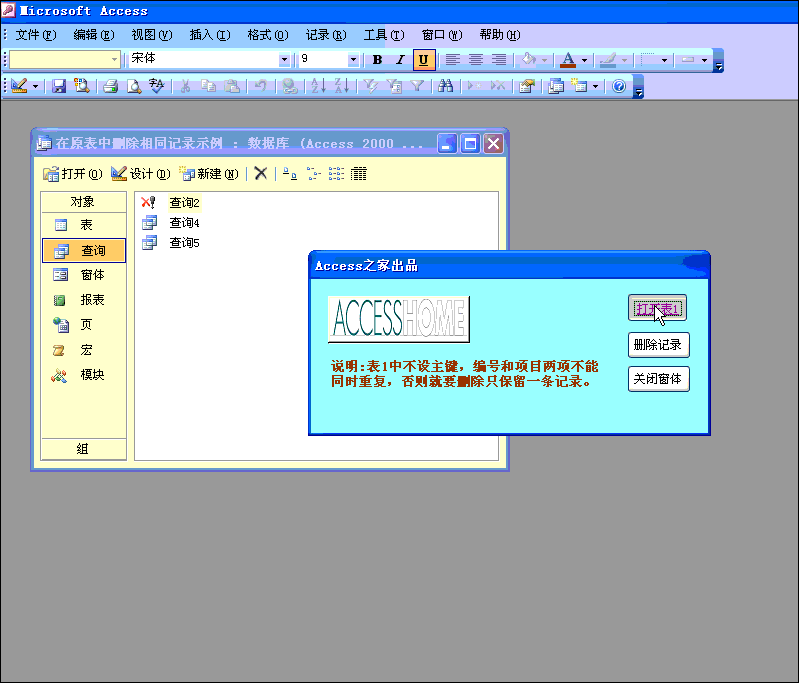Viewport: 799px width, 683px height.
Task: Click the Paste clipboard icon
Action: 232,86
